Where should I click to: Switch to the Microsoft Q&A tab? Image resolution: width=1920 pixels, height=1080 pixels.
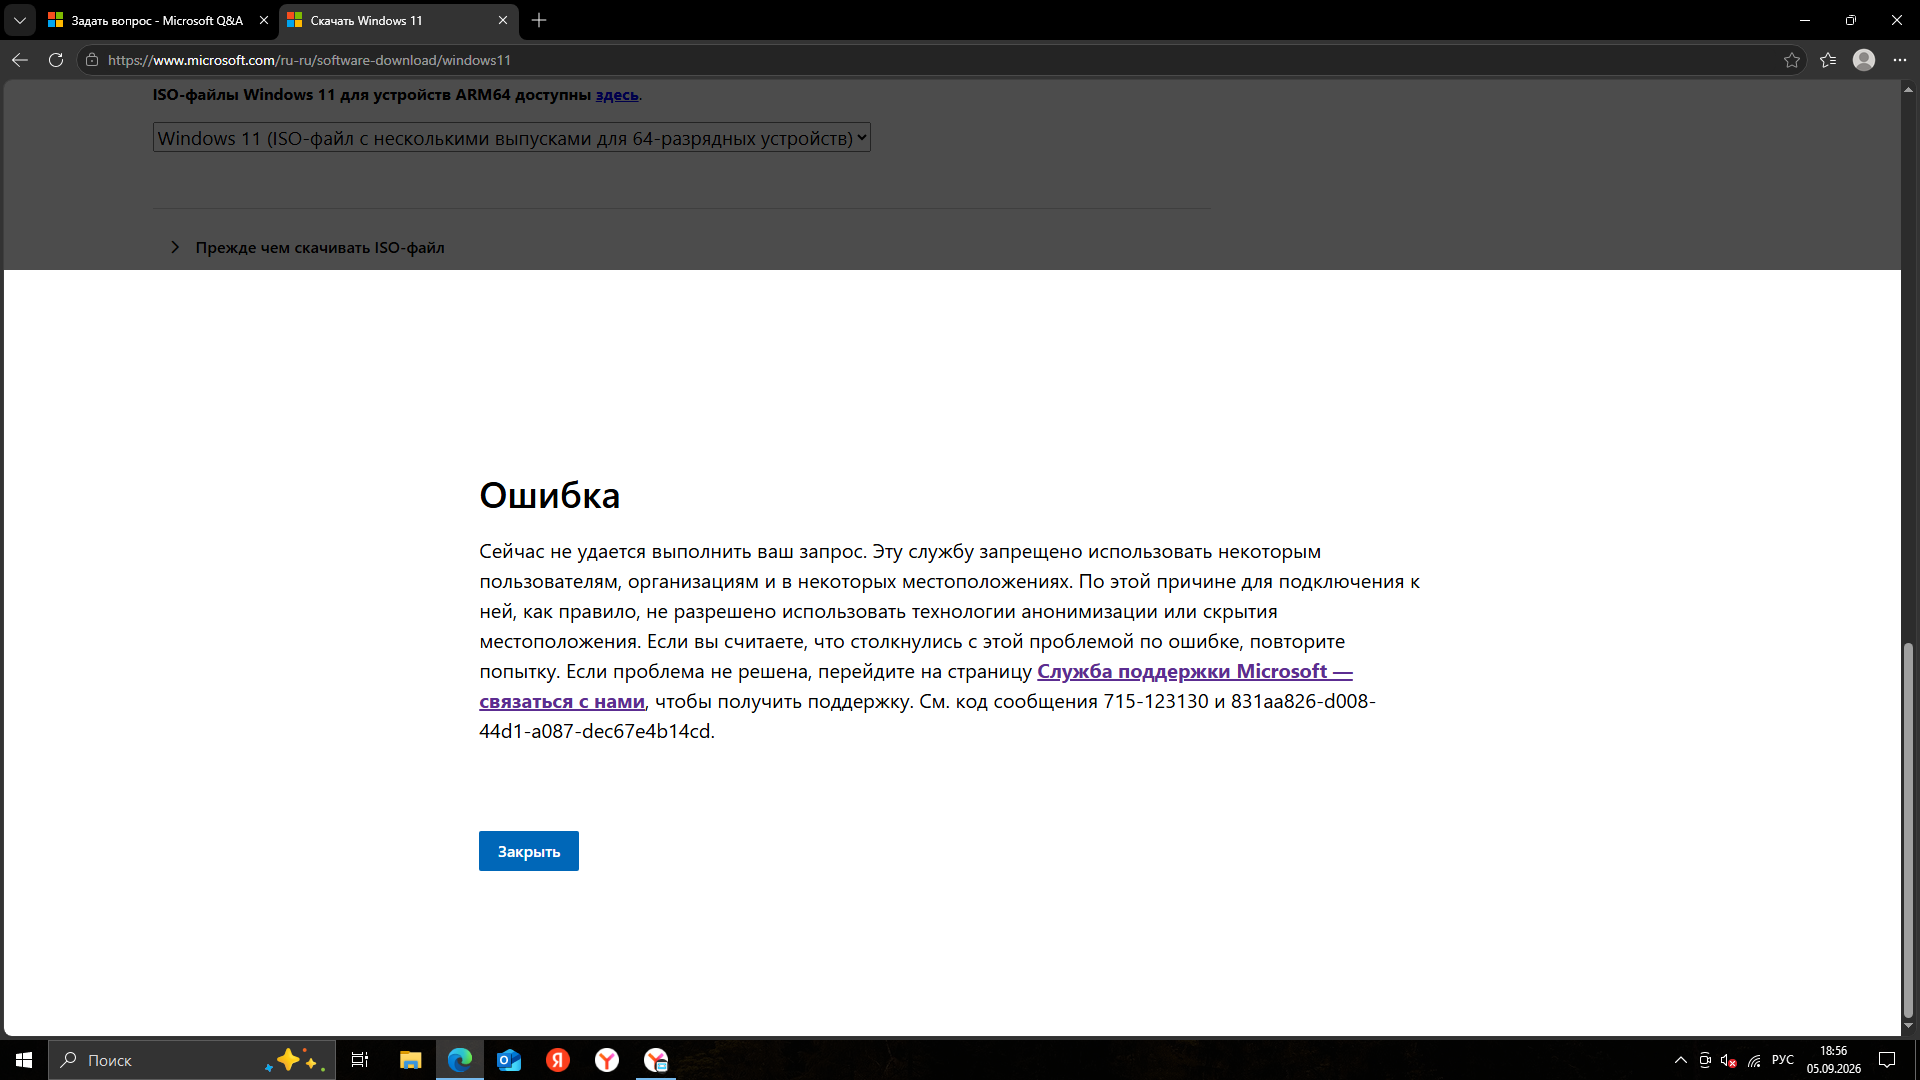[158, 20]
